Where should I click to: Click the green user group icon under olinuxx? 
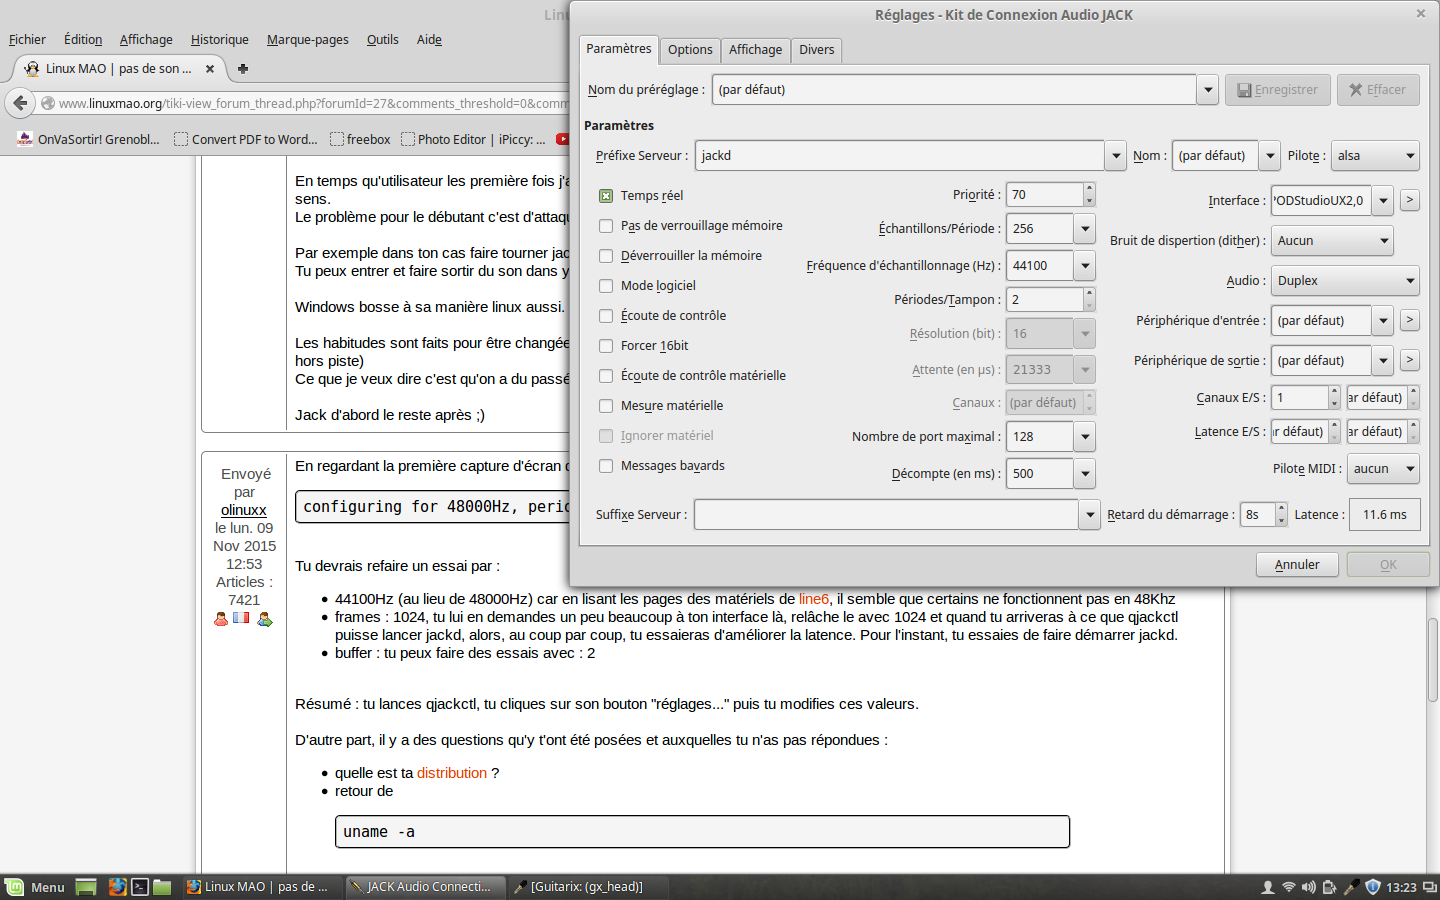265,619
